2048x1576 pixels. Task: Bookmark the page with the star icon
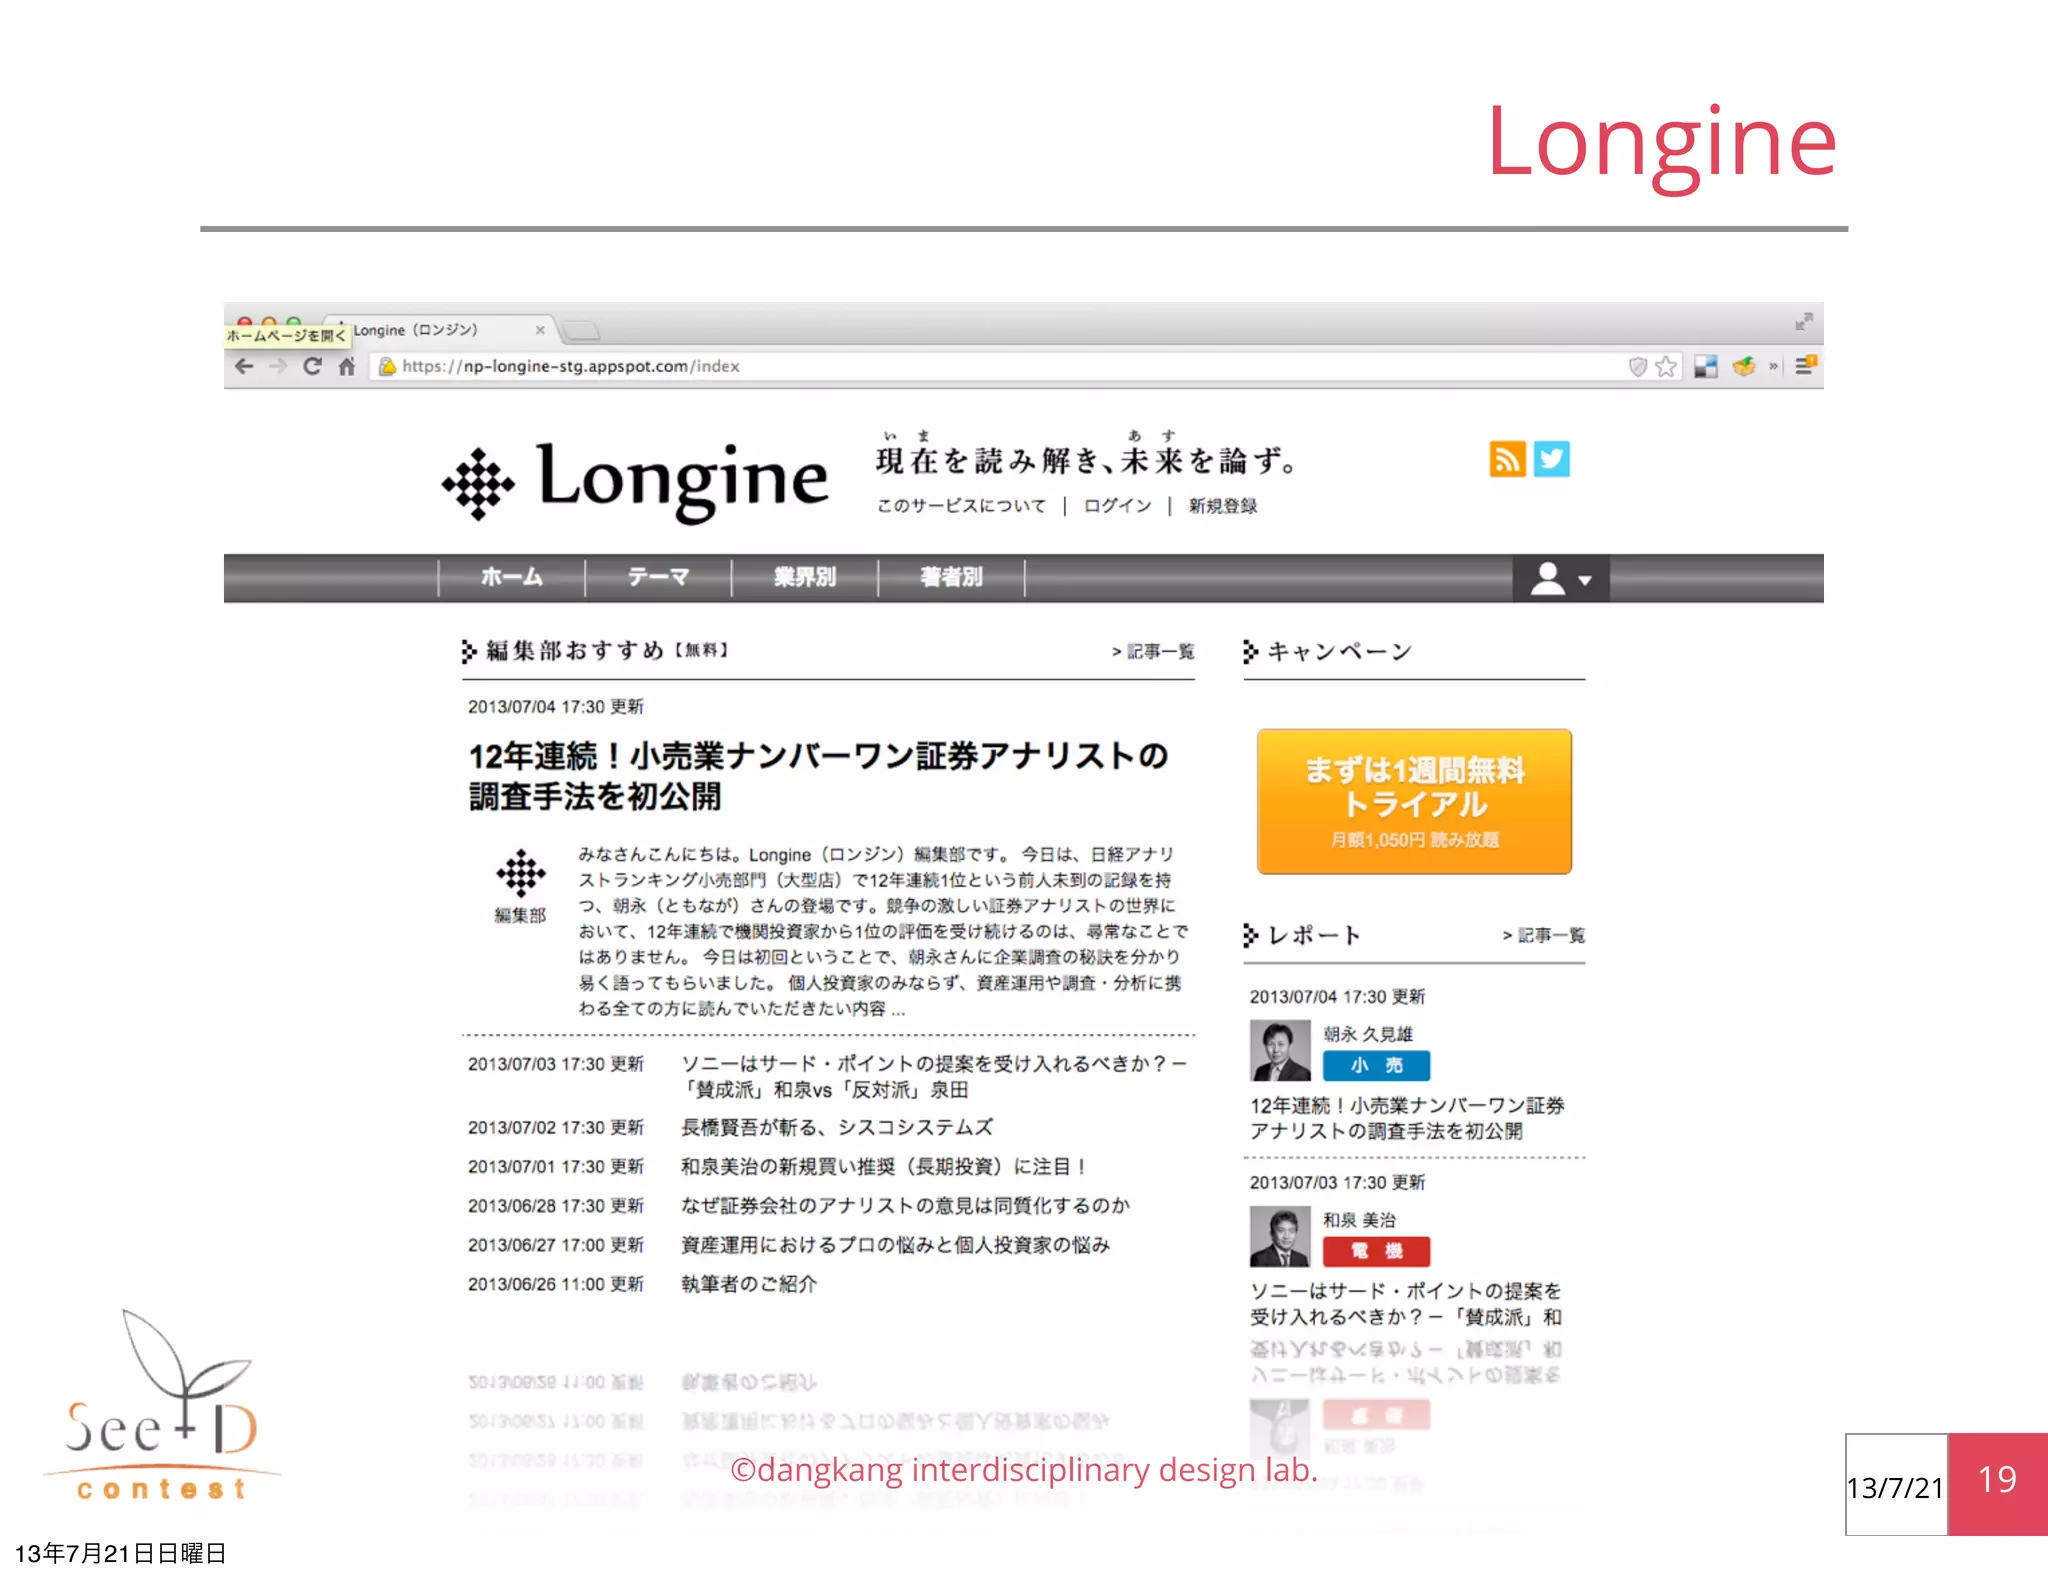1665,366
